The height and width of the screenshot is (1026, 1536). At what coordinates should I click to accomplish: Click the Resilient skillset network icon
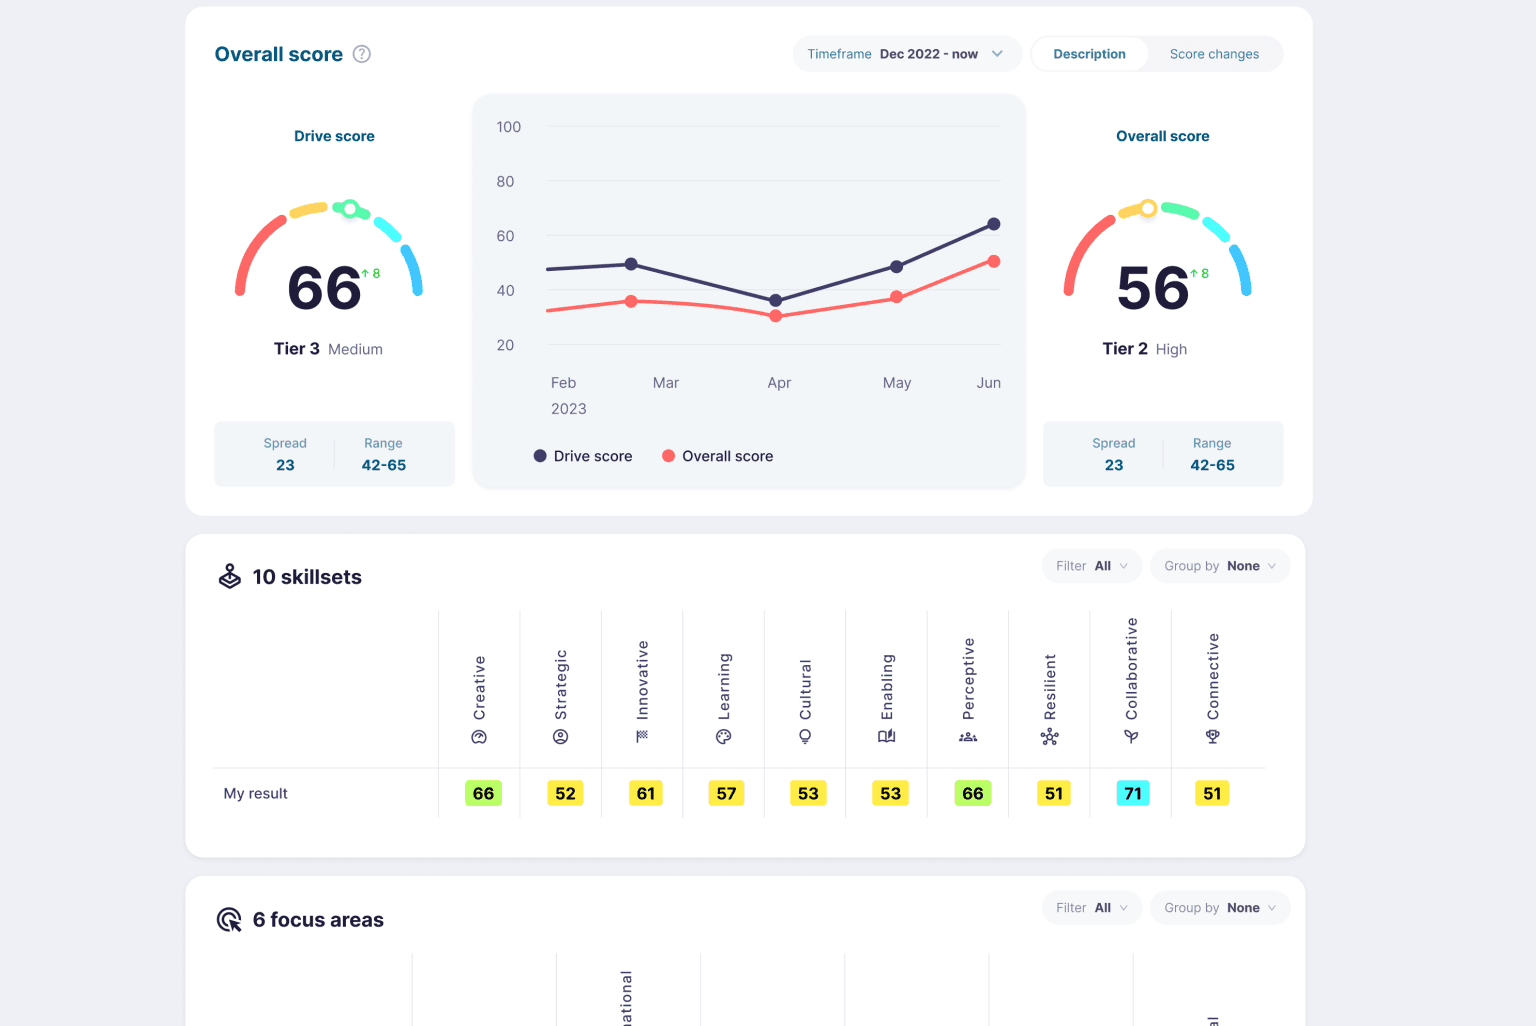[1050, 737]
